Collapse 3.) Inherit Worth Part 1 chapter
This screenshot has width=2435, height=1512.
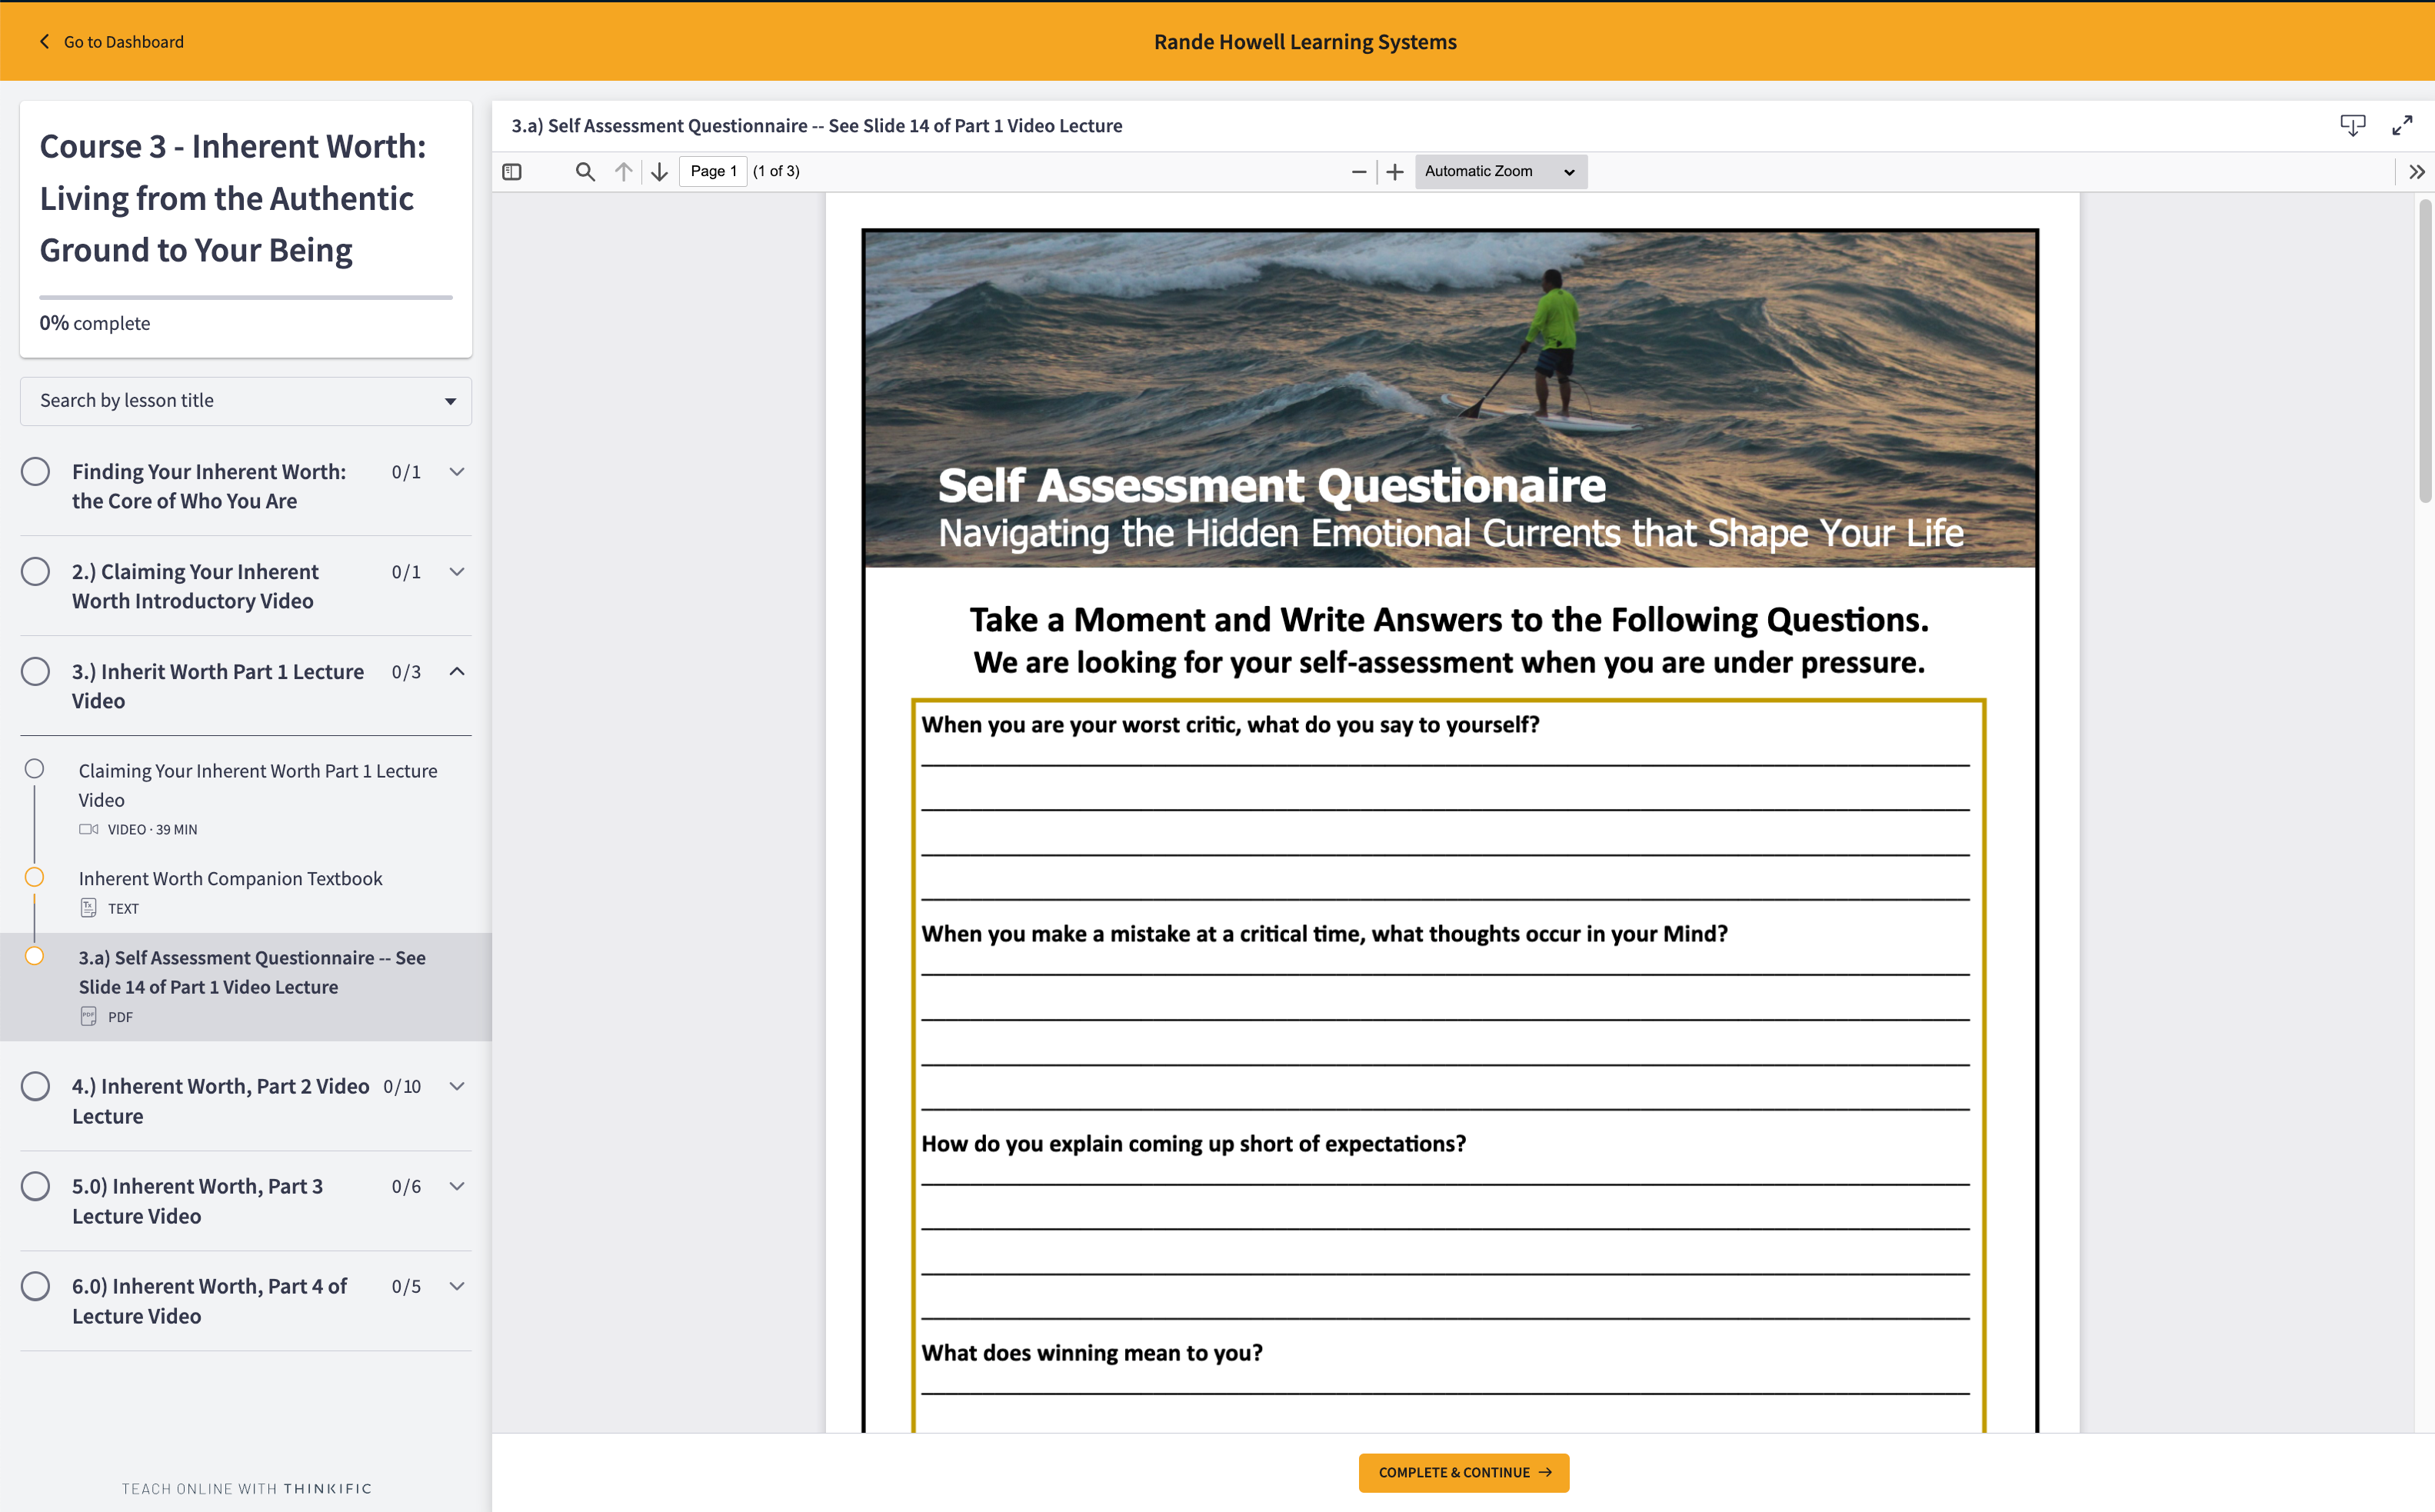[457, 672]
